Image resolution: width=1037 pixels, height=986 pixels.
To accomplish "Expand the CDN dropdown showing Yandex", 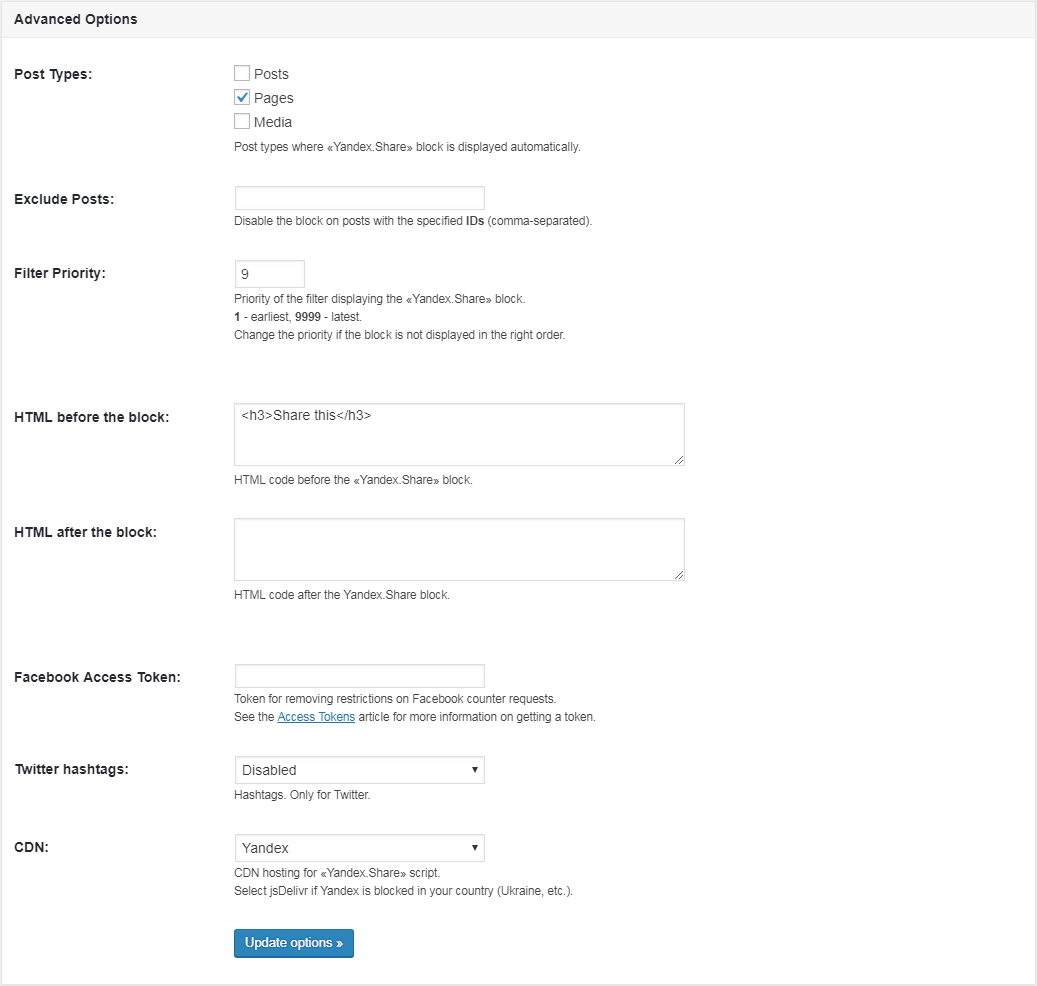I will pyautogui.click(x=359, y=848).
